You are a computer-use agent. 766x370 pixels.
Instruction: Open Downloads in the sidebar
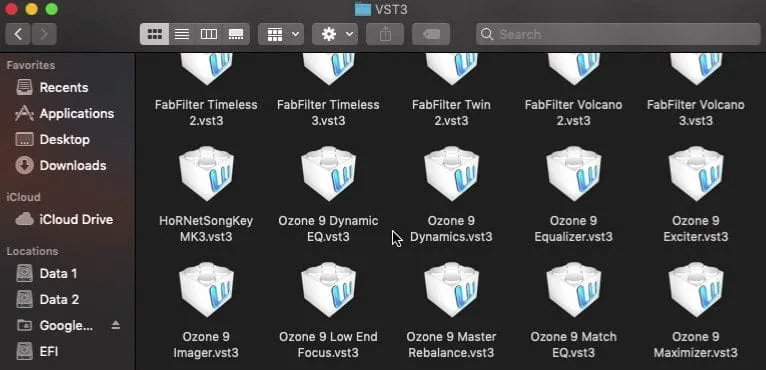click(x=67, y=165)
